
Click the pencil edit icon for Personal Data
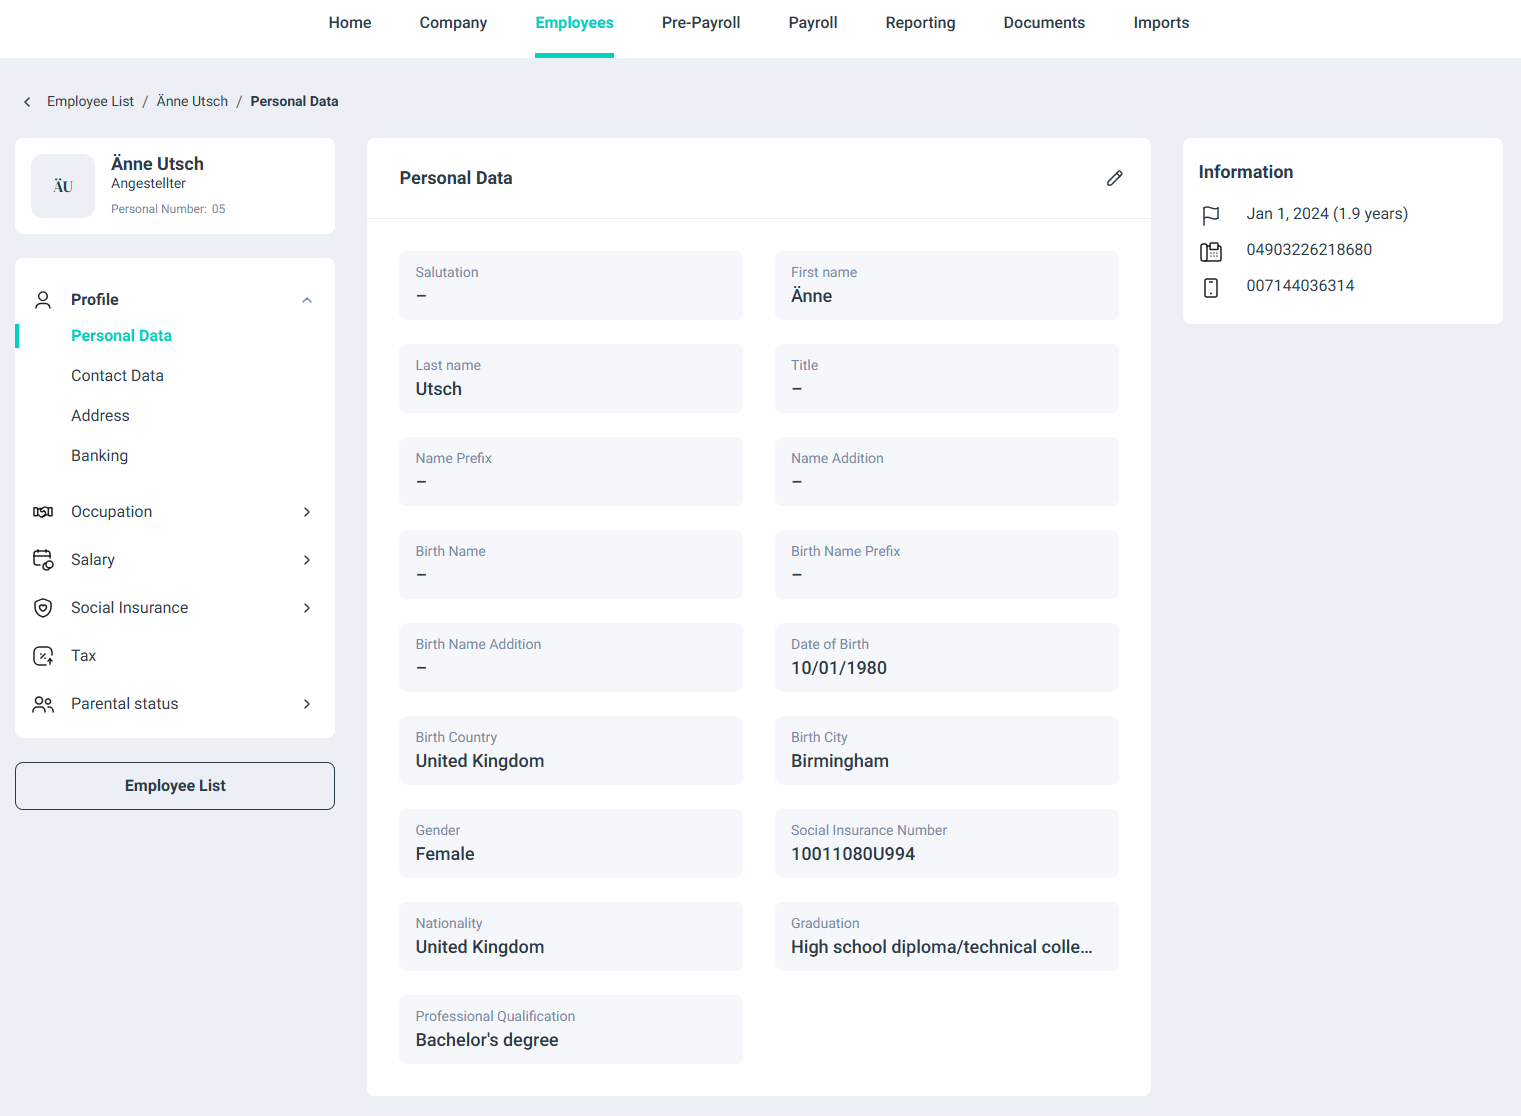pyautogui.click(x=1114, y=178)
